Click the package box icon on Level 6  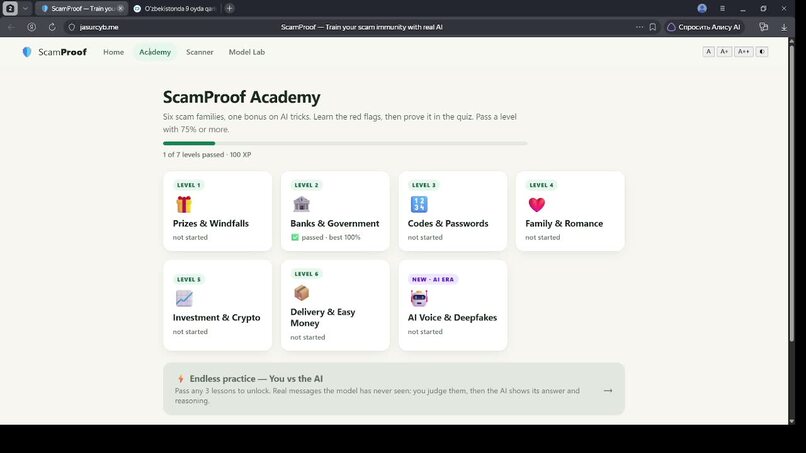tap(301, 293)
